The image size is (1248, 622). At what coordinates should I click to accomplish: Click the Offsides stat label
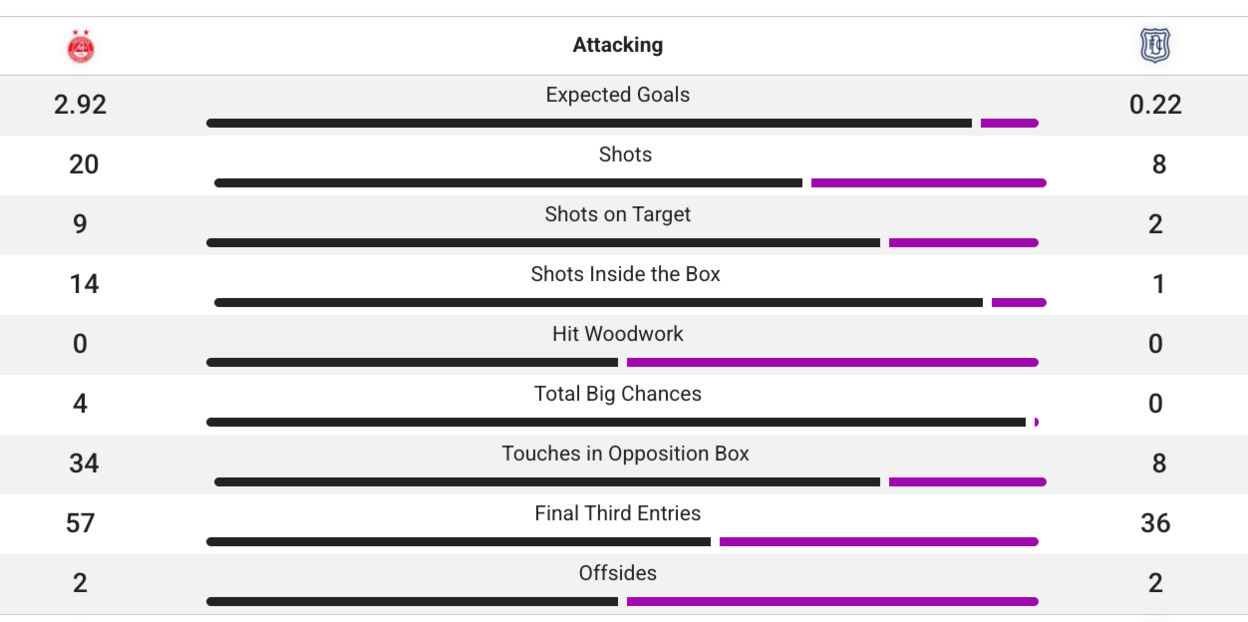(x=618, y=574)
